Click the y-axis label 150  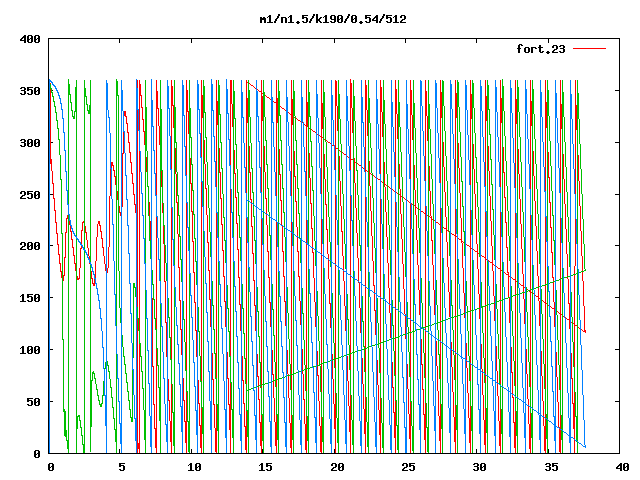tap(30, 298)
